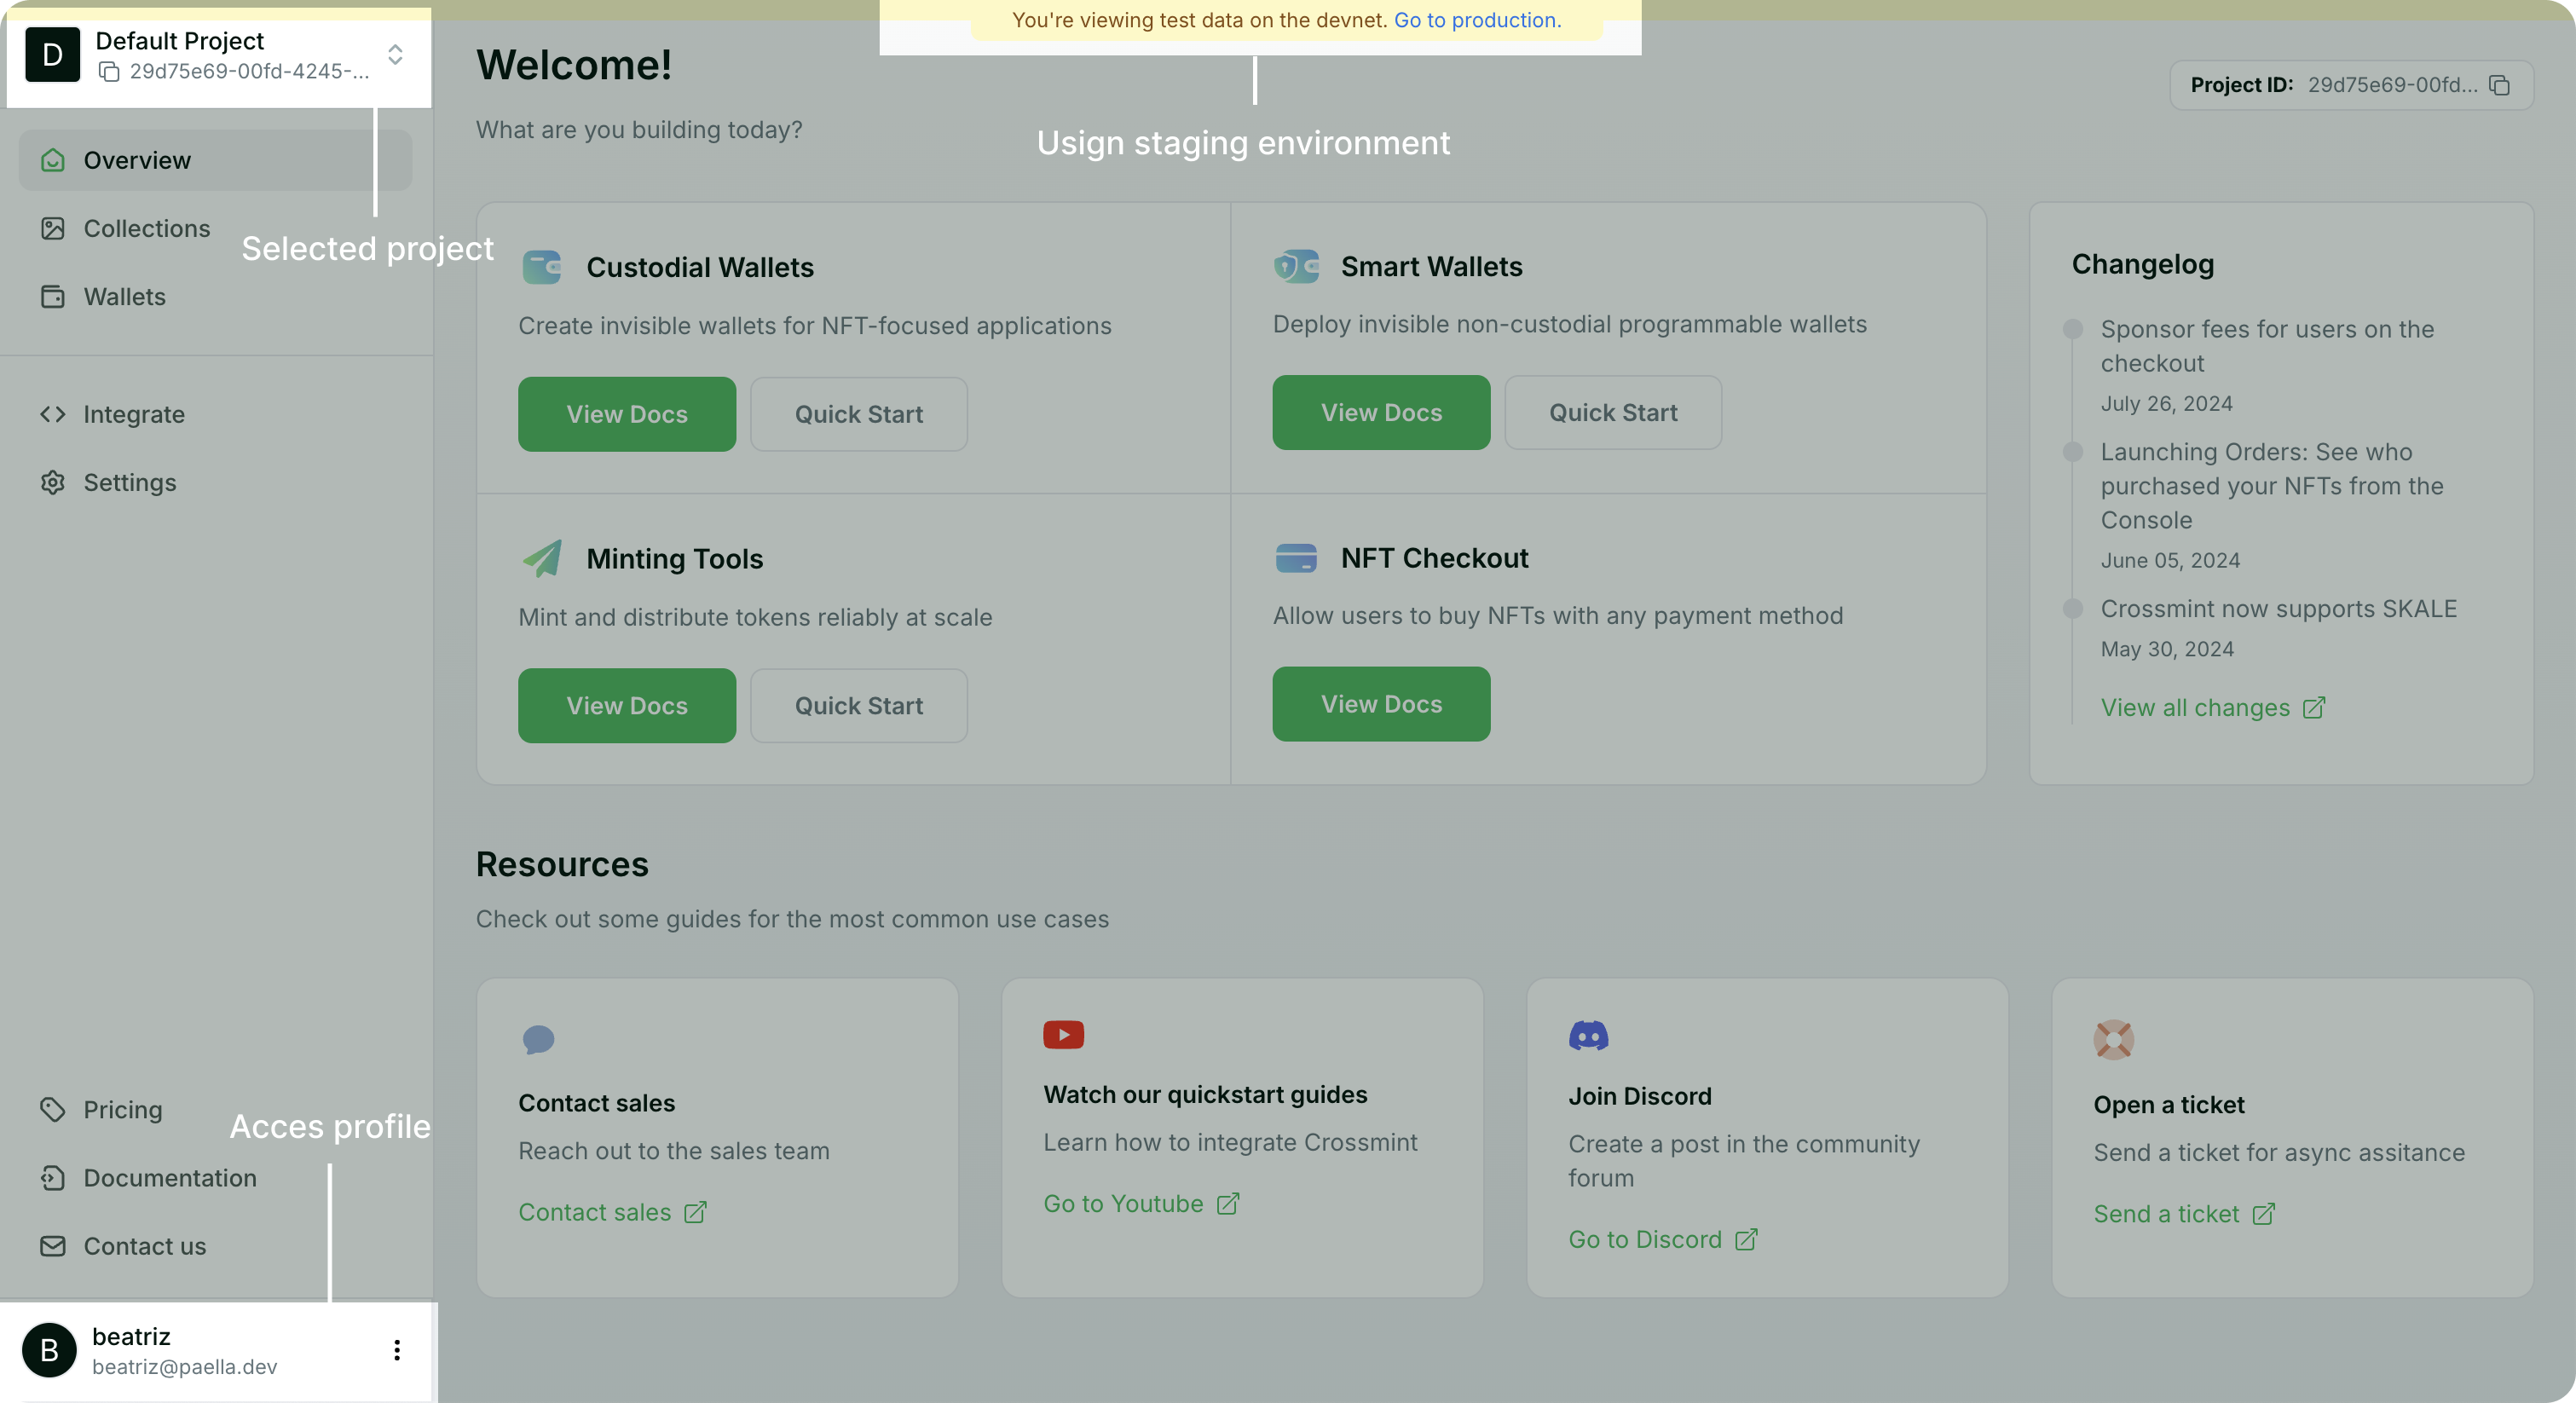Open Crossmint now supports SKALE entry
This screenshot has width=2576, height=1403.
[x=2278, y=609]
